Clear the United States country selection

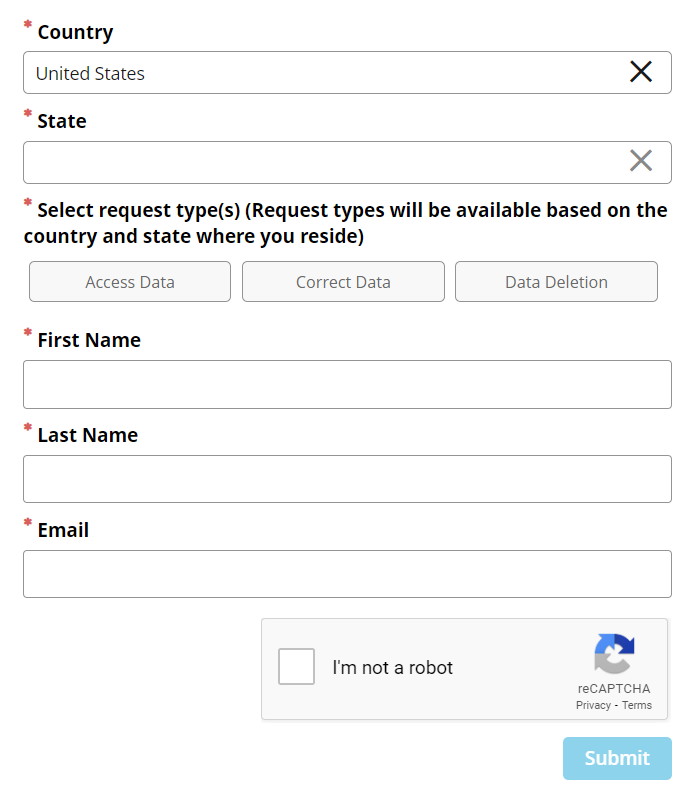641,72
